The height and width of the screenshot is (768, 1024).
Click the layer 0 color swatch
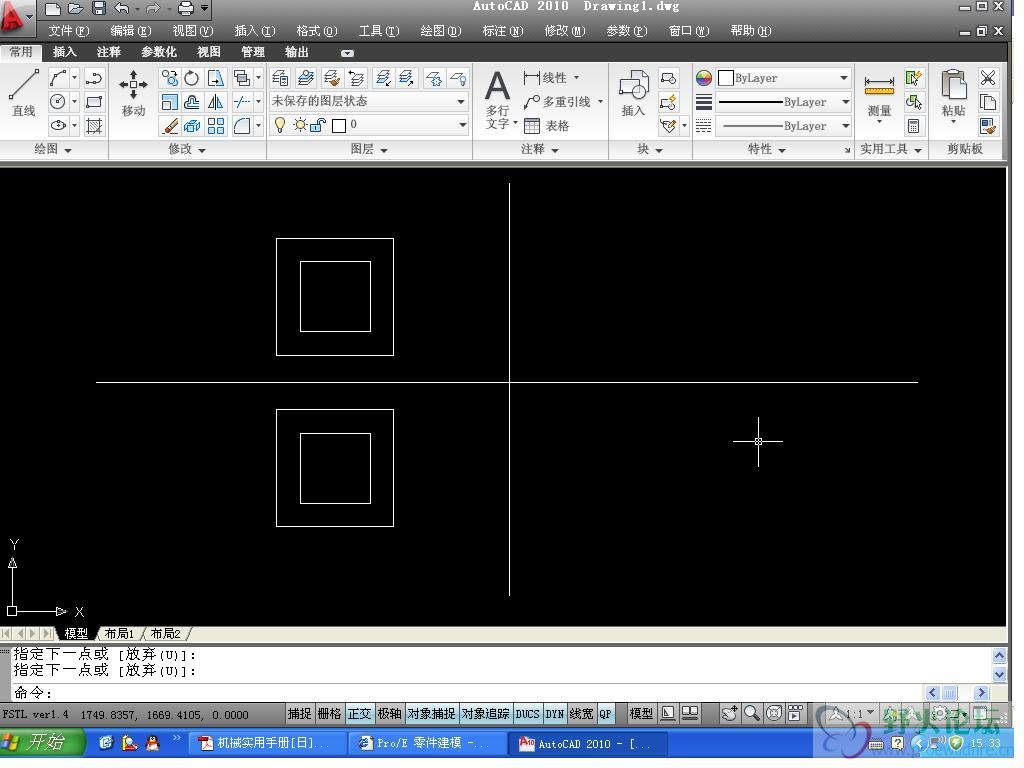point(339,125)
